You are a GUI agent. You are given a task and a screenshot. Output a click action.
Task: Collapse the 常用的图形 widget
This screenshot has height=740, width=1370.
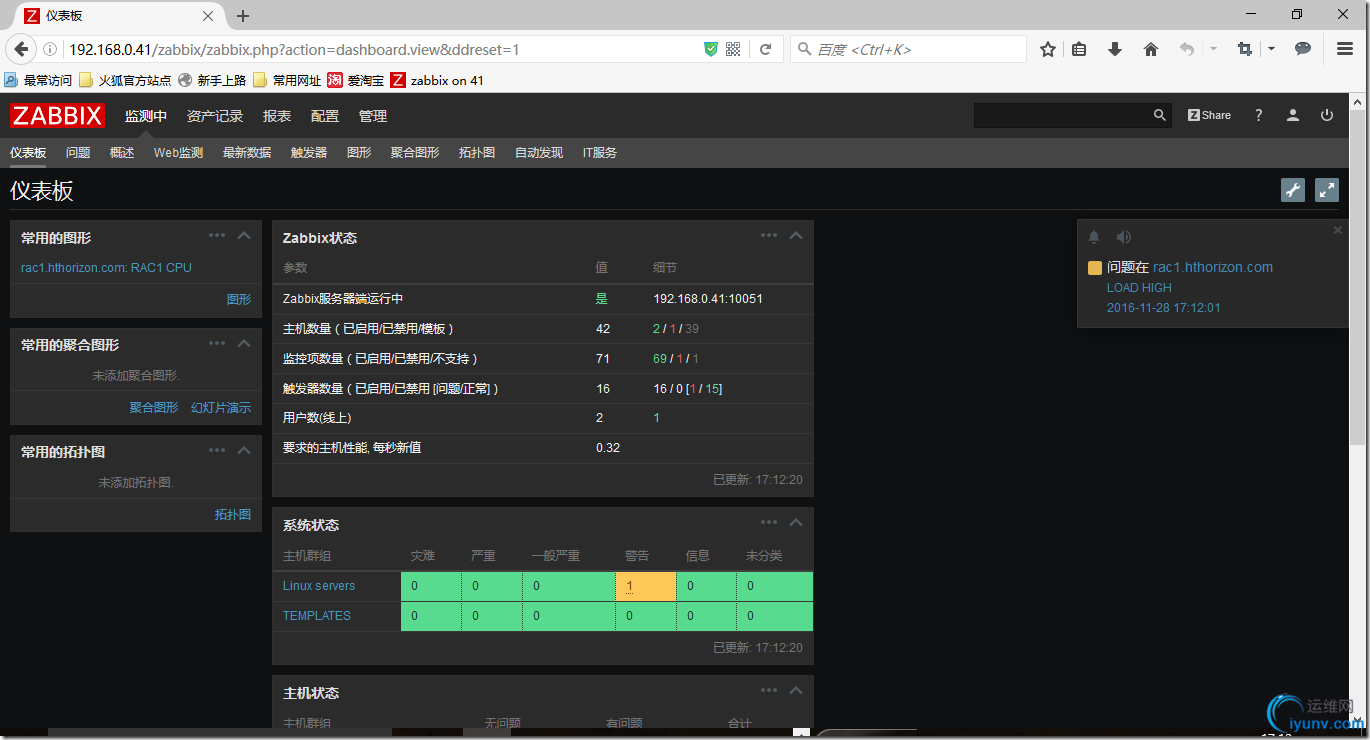pyautogui.click(x=243, y=235)
